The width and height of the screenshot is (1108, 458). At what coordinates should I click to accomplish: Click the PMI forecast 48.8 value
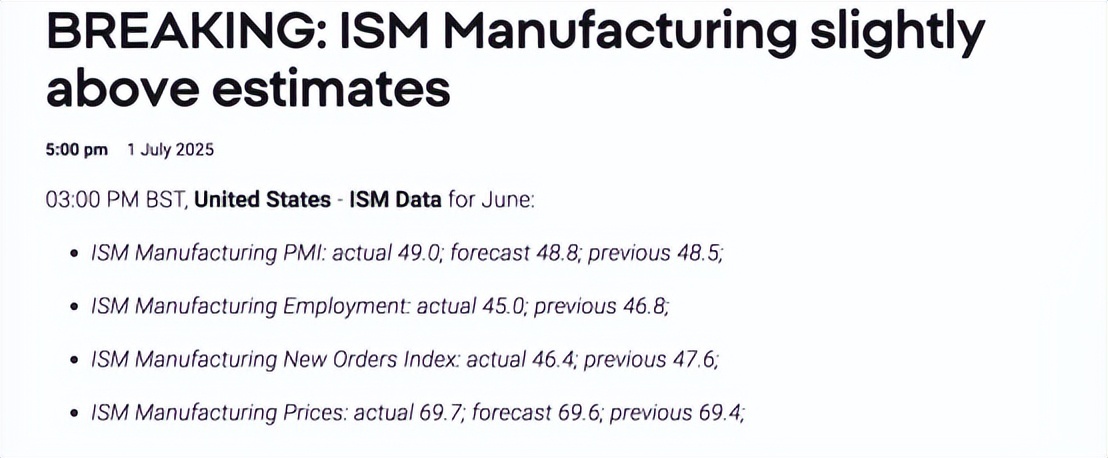pos(516,254)
